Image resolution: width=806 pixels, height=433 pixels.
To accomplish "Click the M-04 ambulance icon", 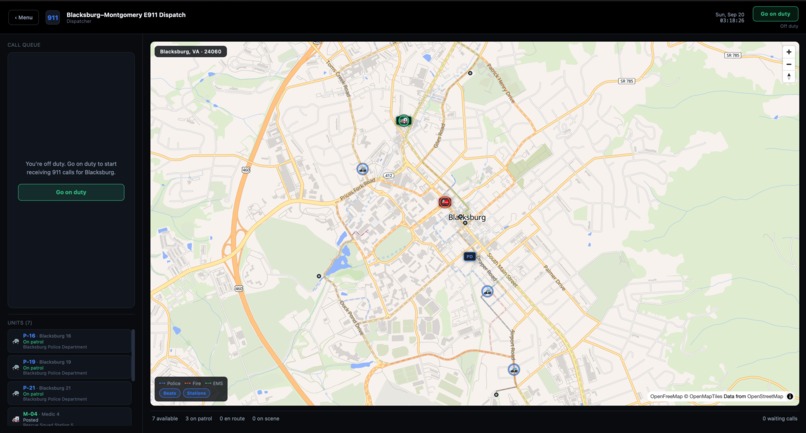I will (x=15, y=419).
